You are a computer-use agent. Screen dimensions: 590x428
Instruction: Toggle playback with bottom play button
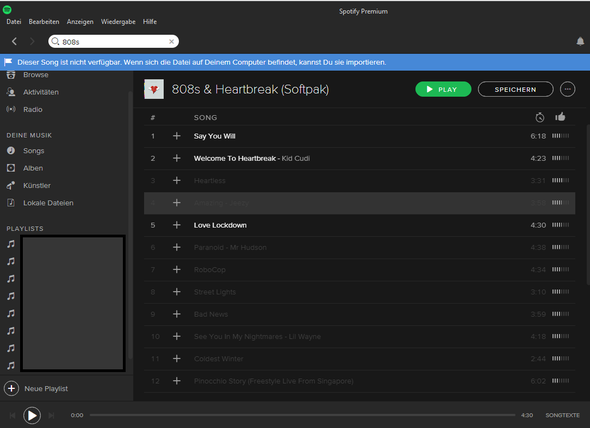click(x=32, y=415)
